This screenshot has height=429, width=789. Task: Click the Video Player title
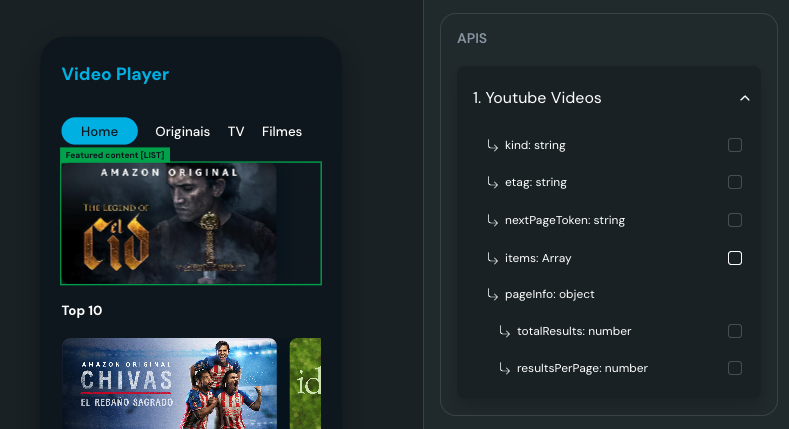click(115, 74)
